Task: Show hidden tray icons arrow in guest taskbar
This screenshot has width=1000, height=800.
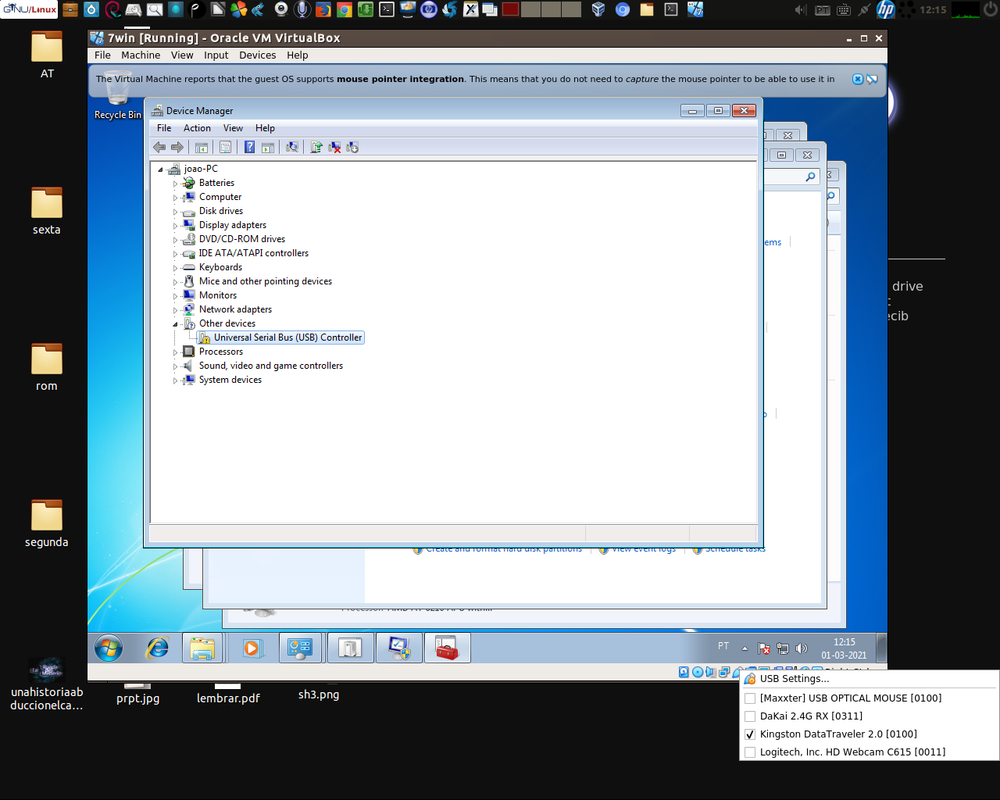Action: (x=744, y=649)
